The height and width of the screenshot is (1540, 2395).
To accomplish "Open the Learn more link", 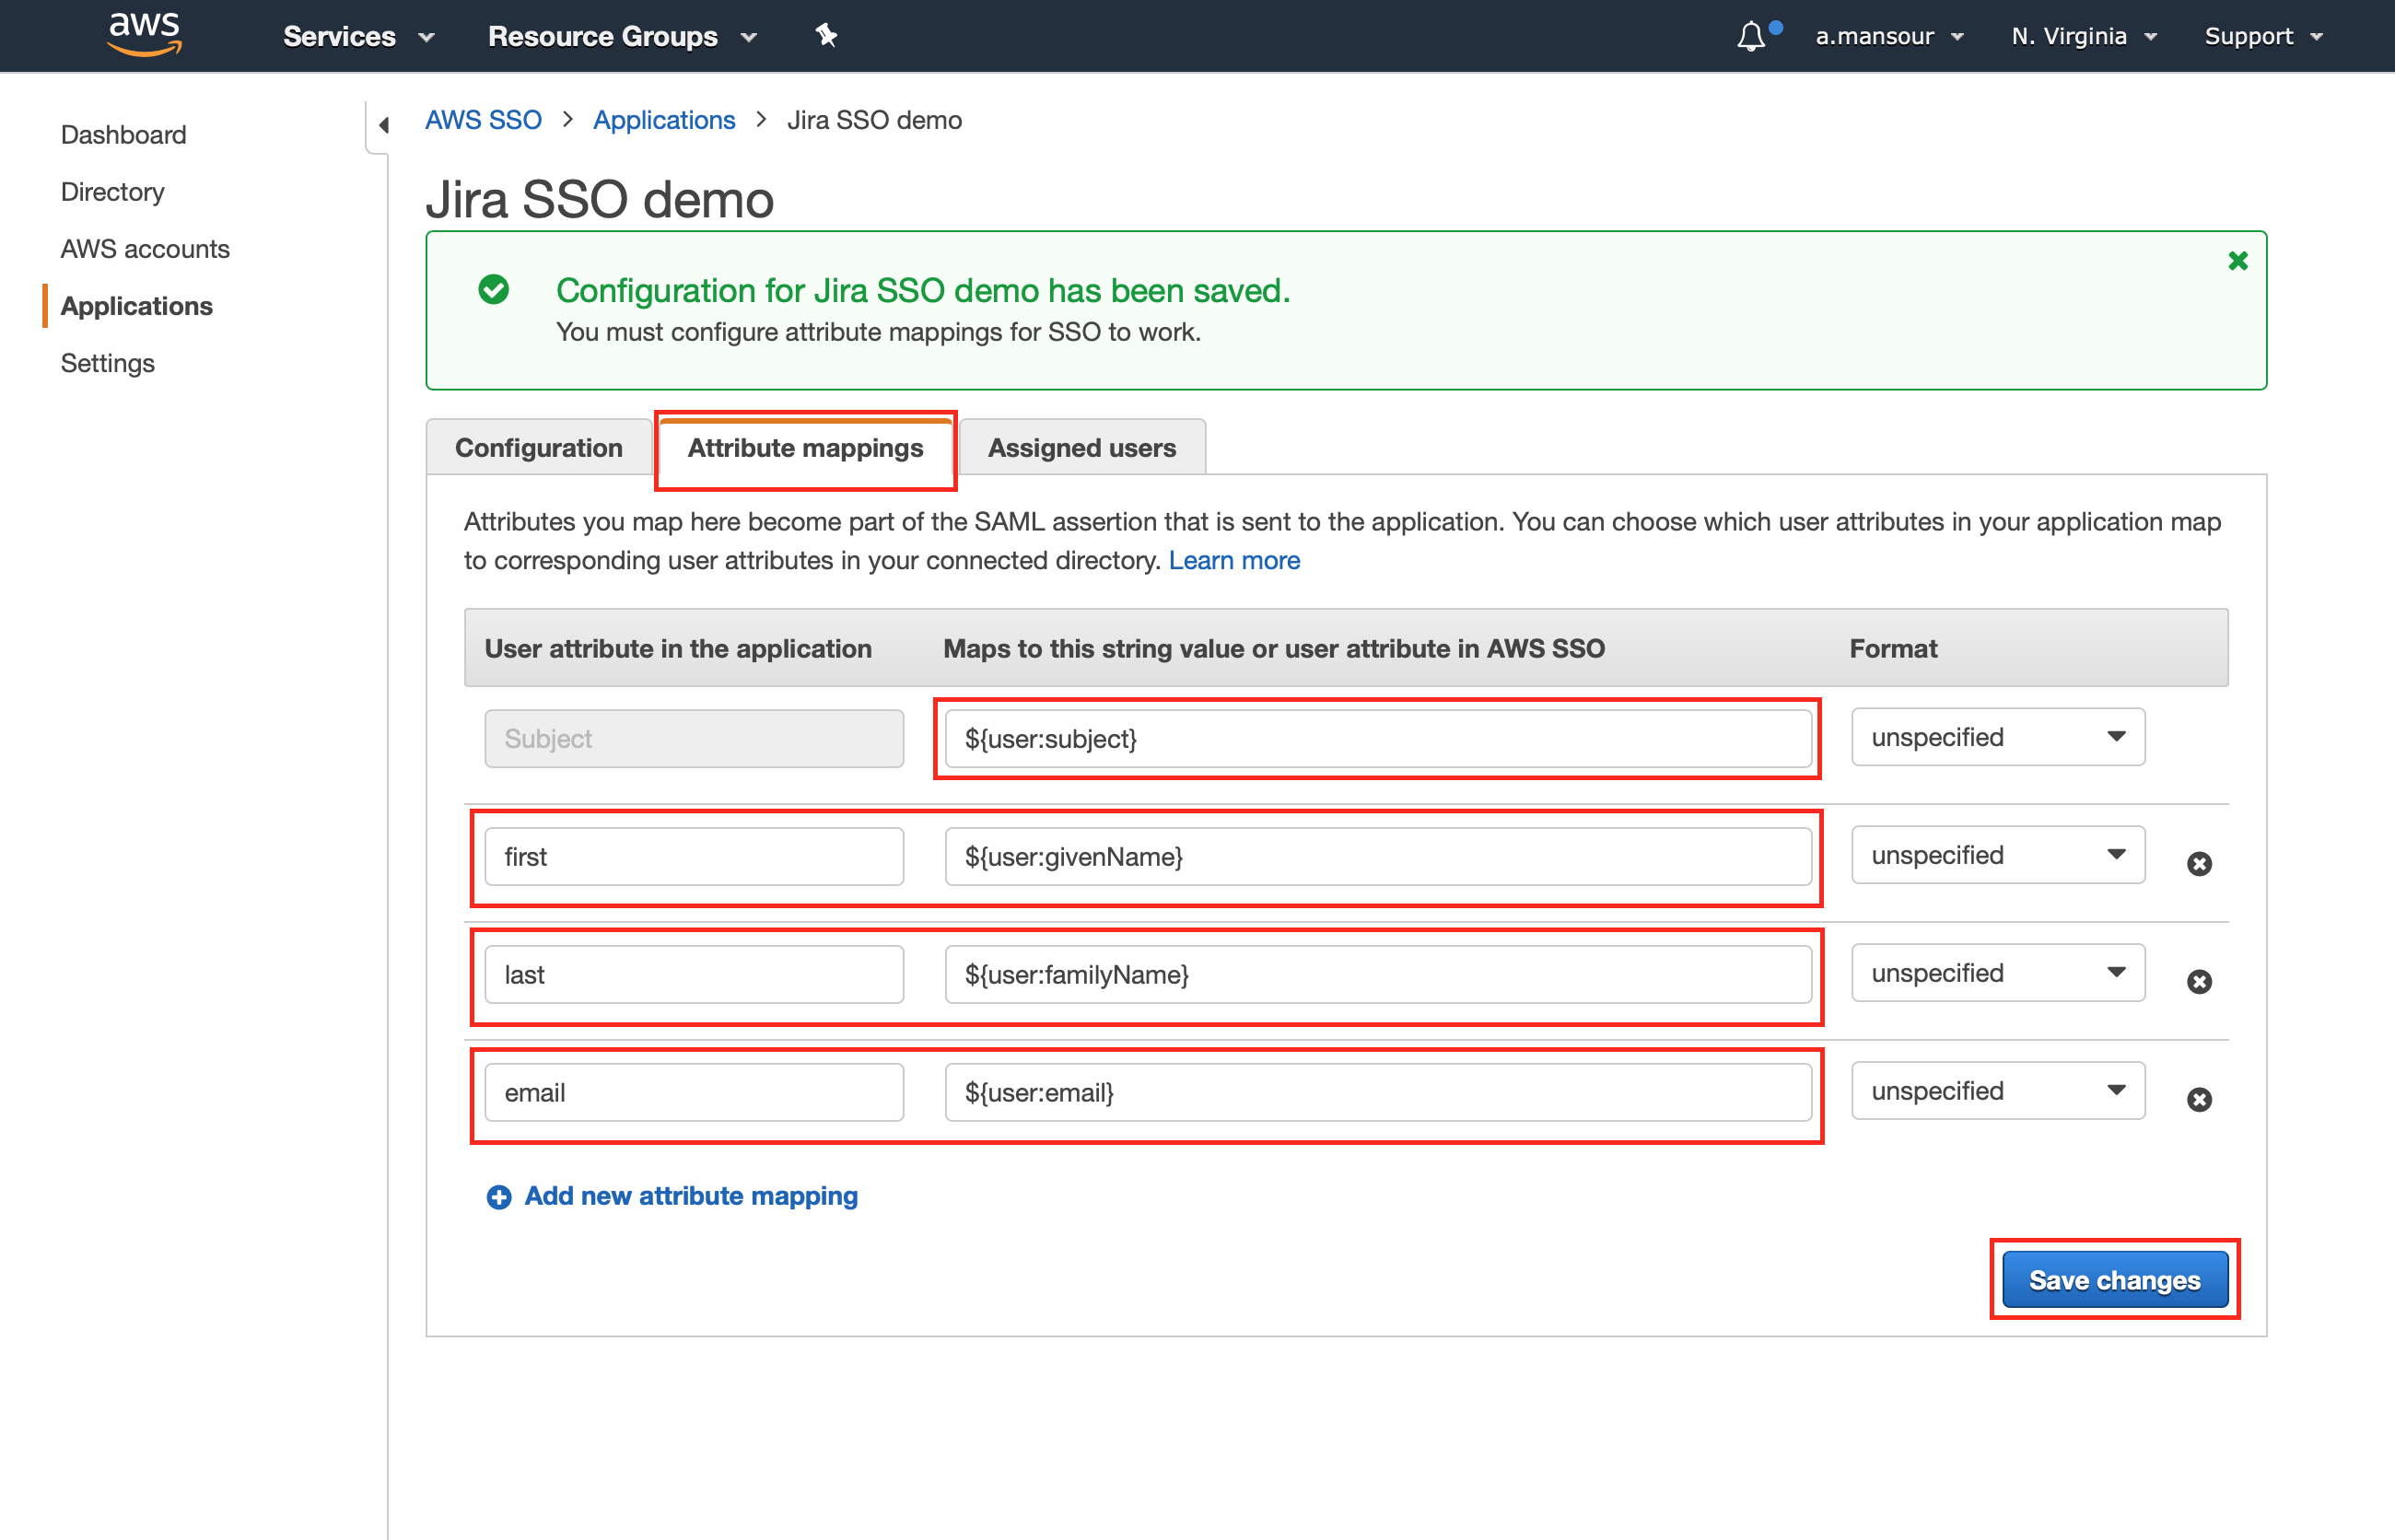I will [x=1234, y=561].
